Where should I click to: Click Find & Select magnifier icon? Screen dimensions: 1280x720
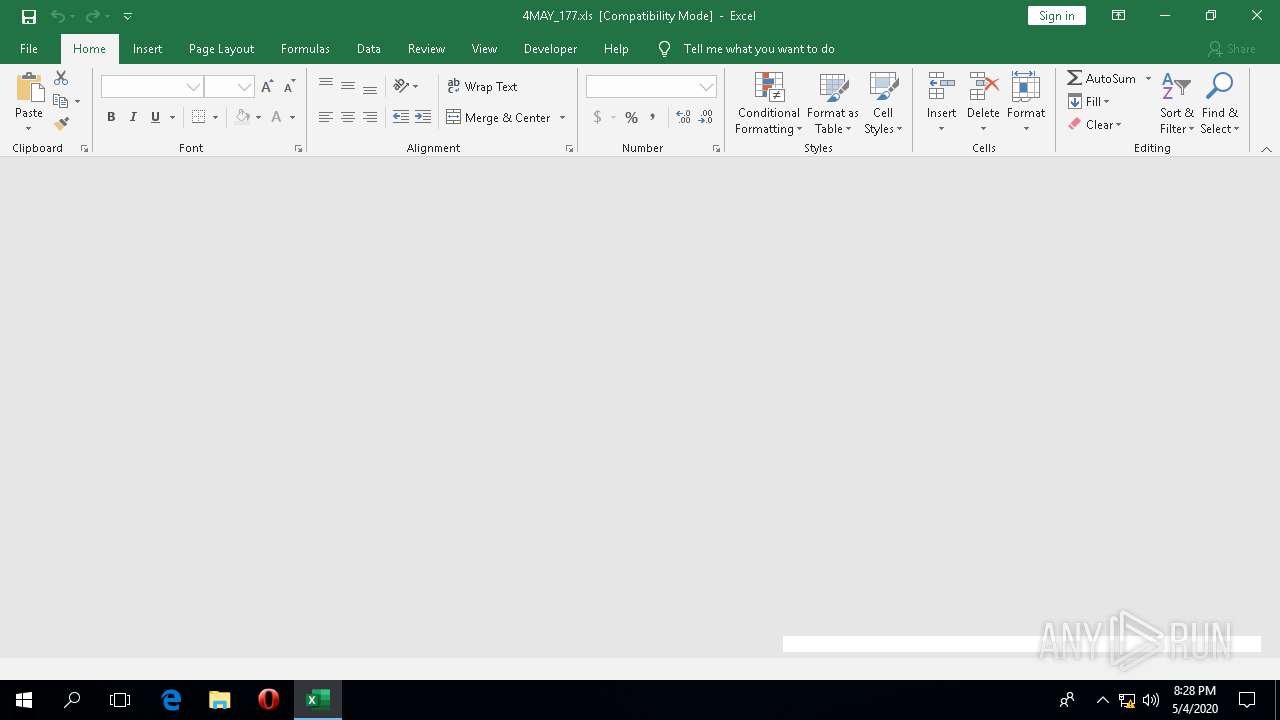coord(1219,88)
